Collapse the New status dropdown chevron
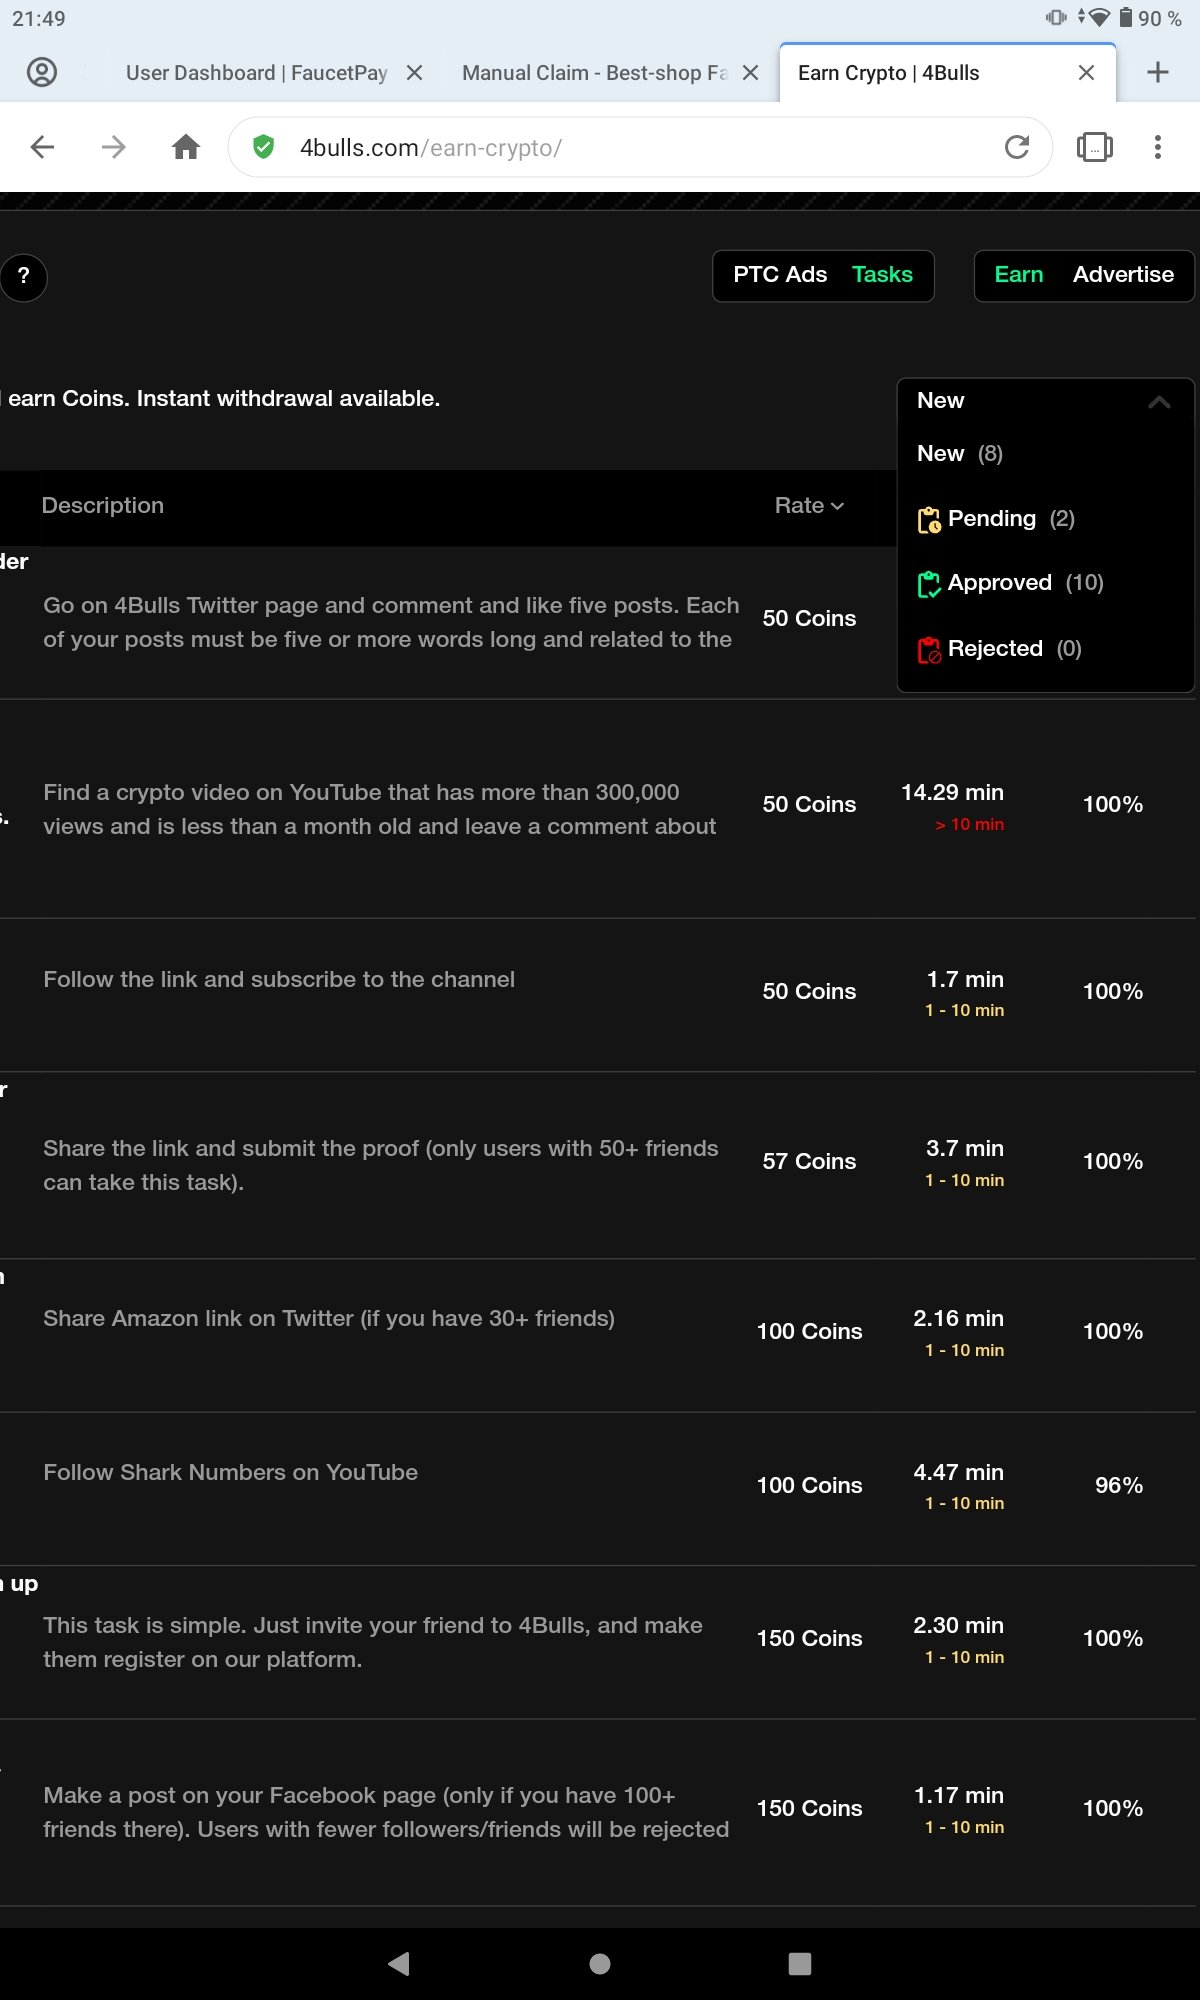 pyautogui.click(x=1159, y=402)
